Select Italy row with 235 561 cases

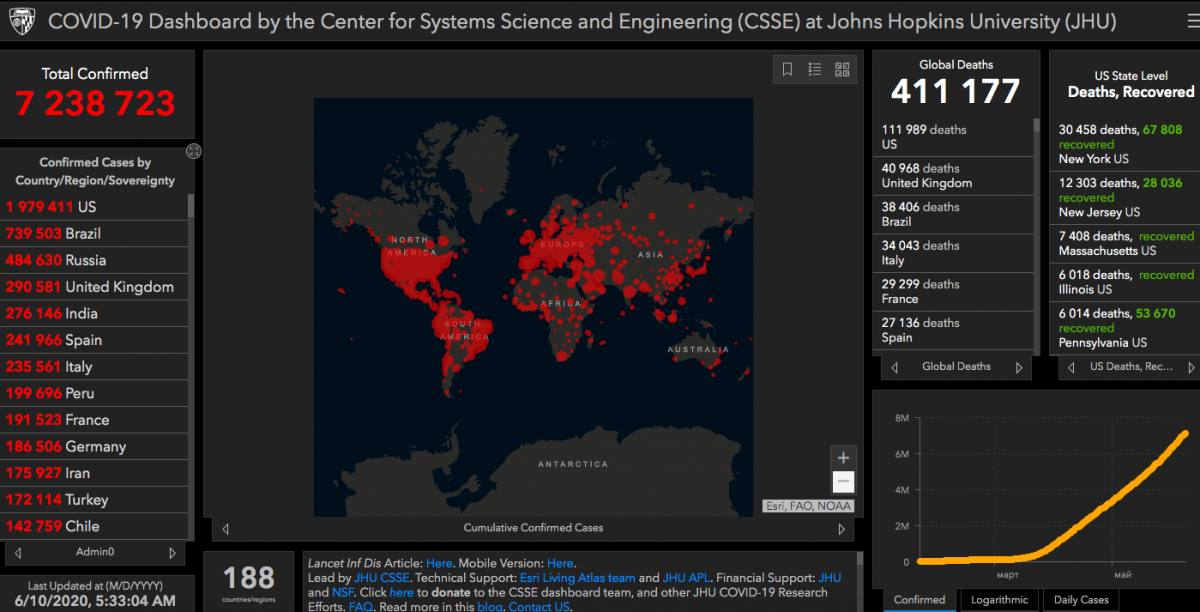[94, 367]
